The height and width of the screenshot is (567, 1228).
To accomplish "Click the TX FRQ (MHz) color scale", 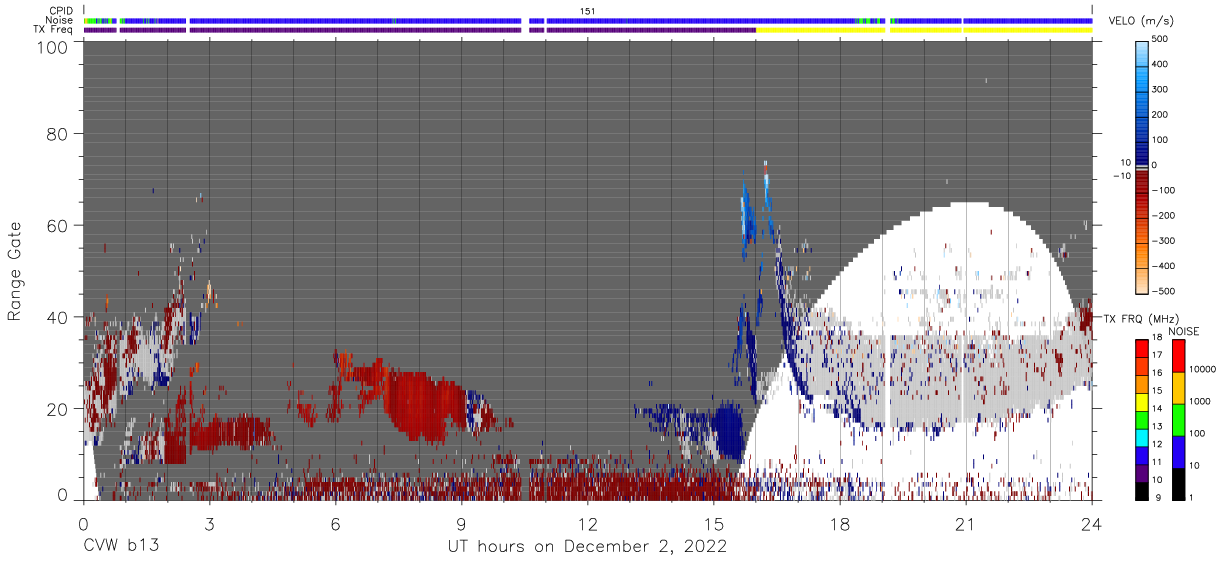I will (1142, 420).
